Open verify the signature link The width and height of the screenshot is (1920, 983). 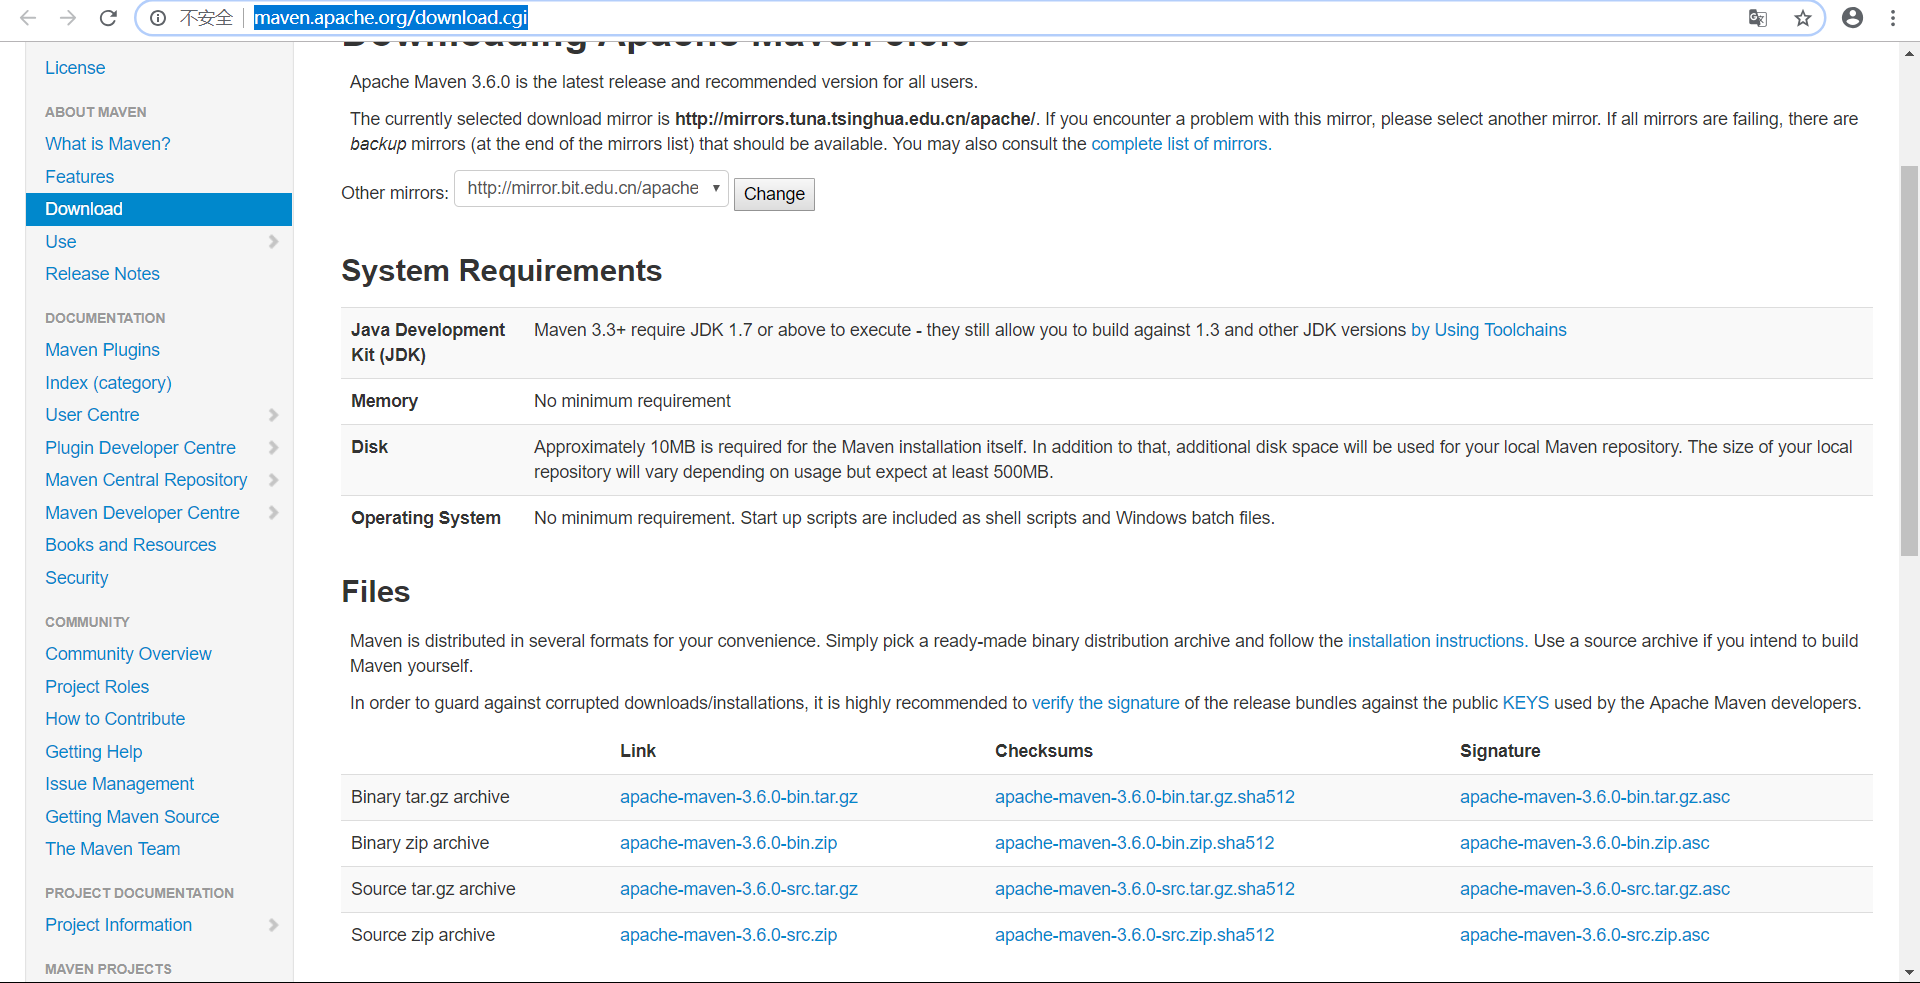(x=1106, y=703)
